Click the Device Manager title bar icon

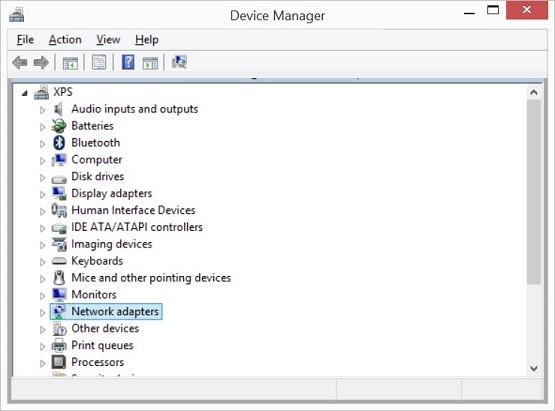point(16,15)
